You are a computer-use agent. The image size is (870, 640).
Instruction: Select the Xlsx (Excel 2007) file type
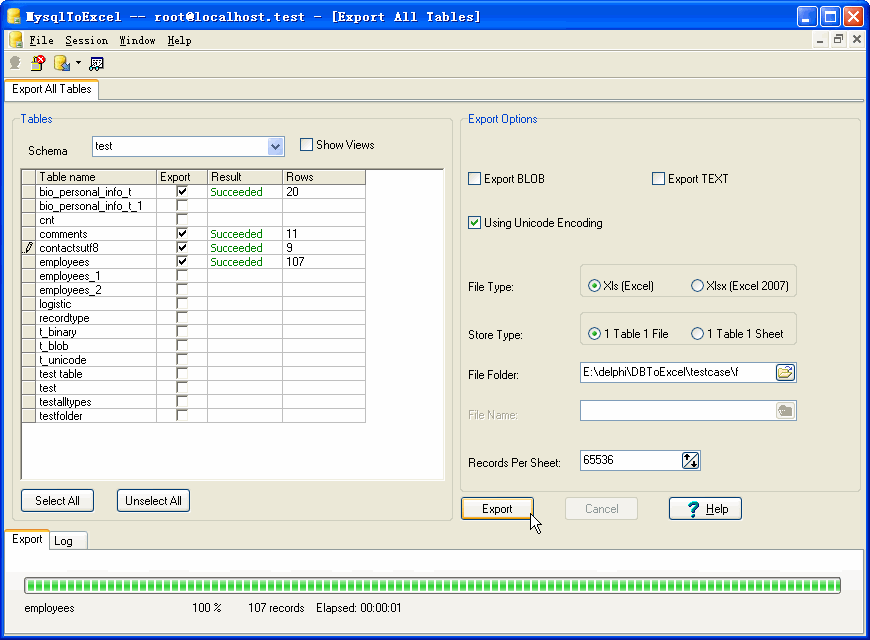(x=697, y=286)
